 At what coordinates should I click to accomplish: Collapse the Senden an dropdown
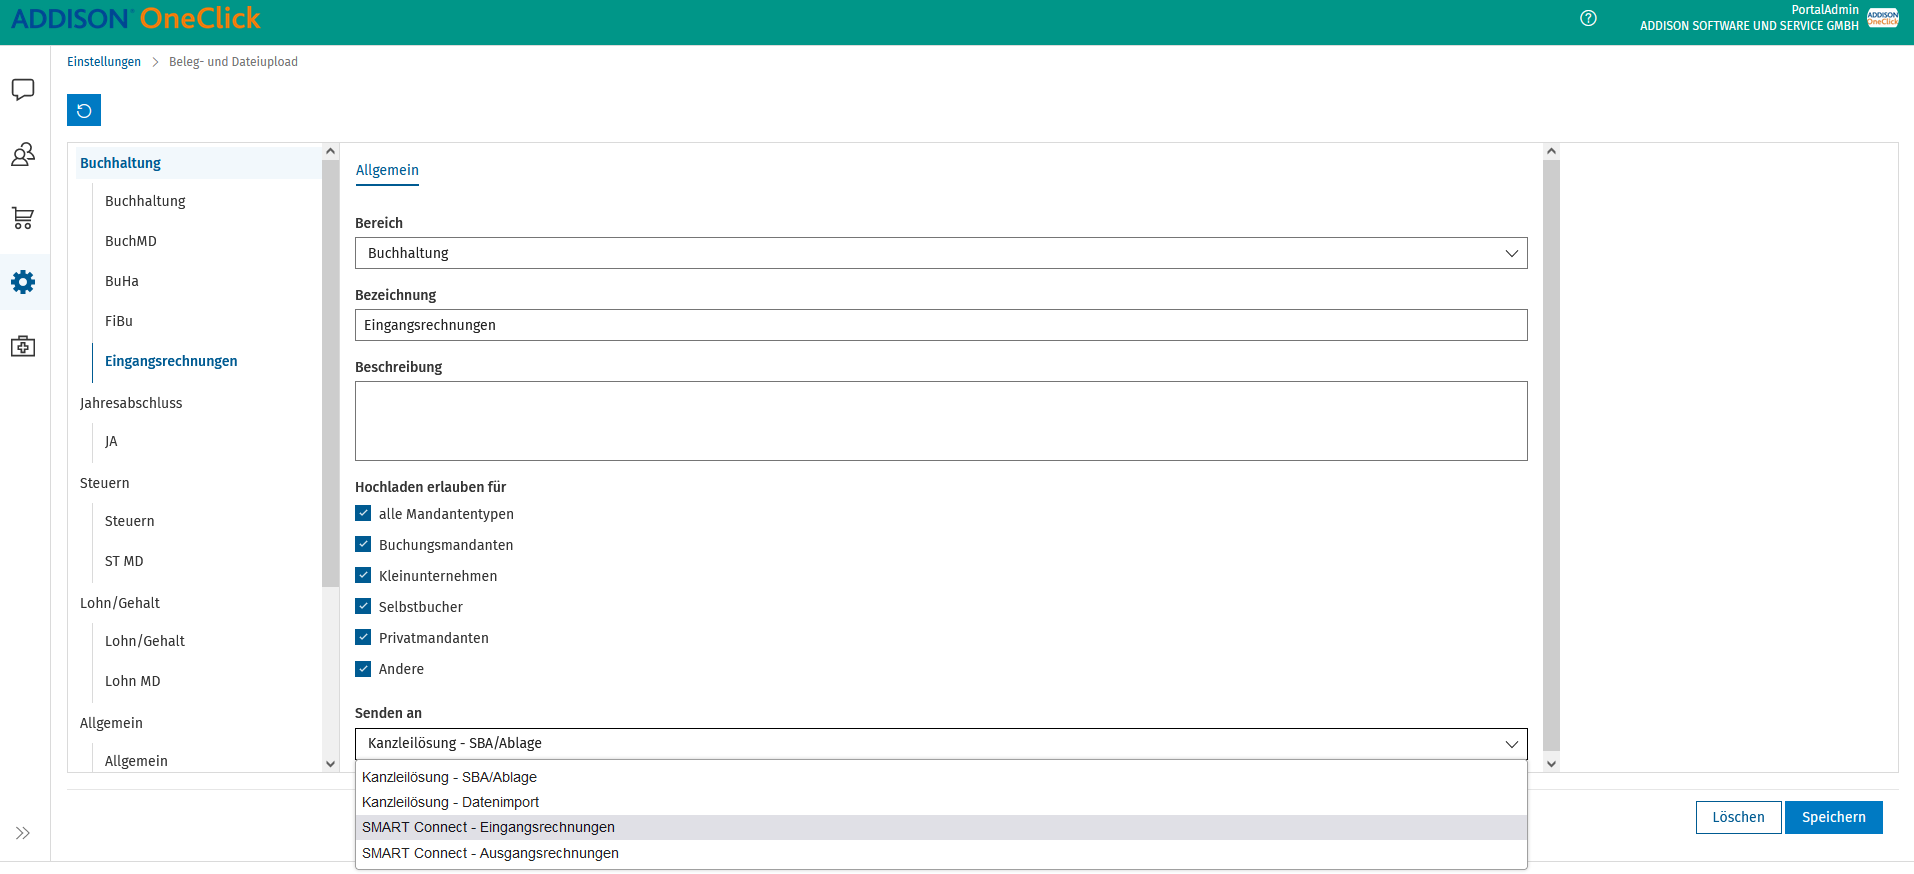click(x=941, y=743)
